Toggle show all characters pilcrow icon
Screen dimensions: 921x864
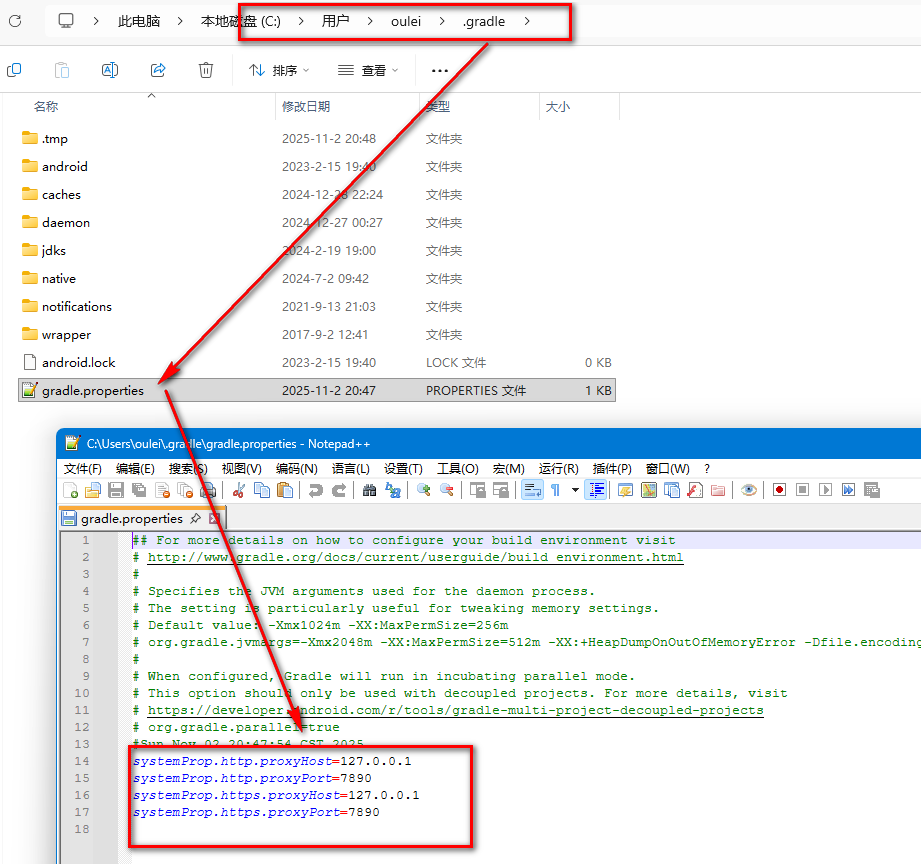pos(555,490)
